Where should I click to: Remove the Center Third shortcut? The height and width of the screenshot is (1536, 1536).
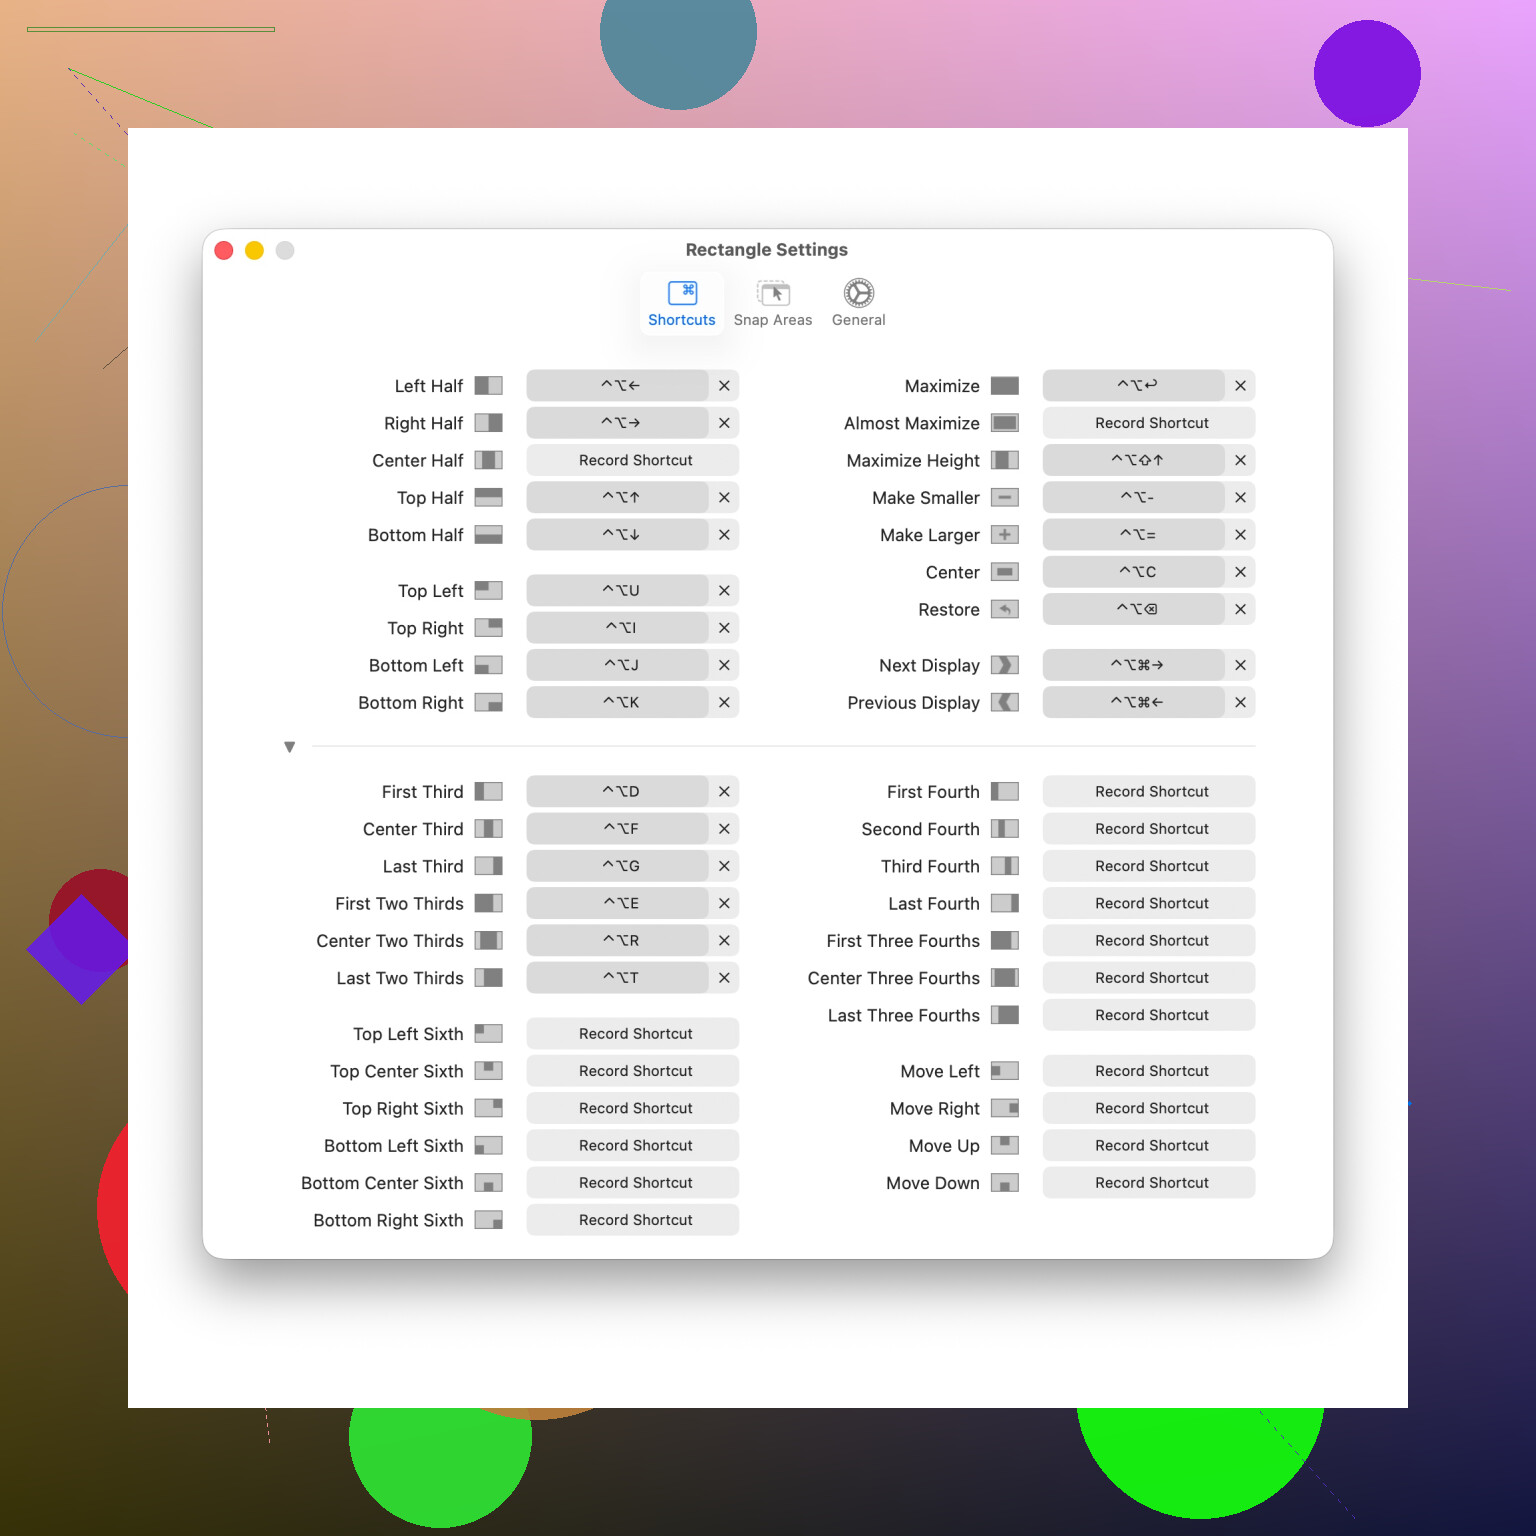(x=724, y=829)
